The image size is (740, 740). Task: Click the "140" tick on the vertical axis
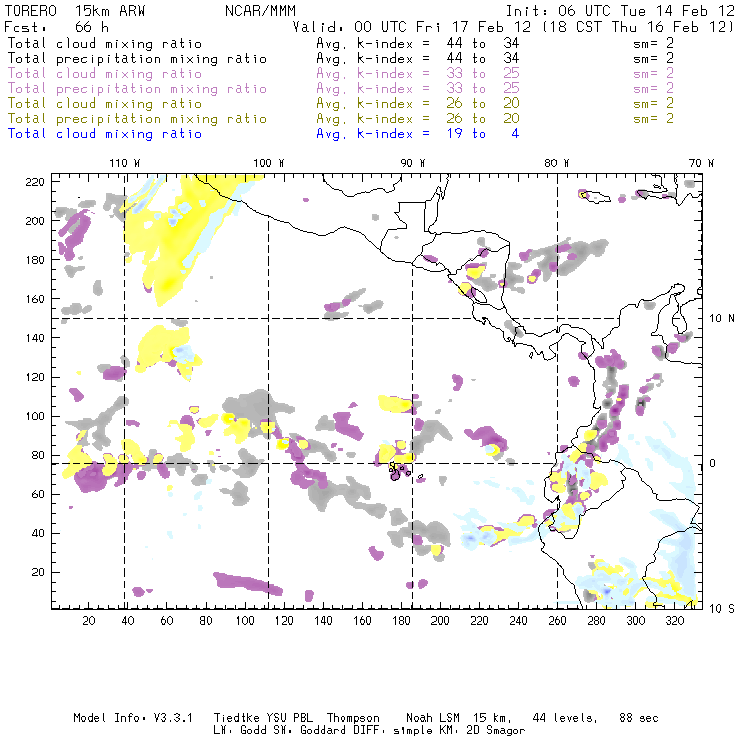click(x=35, y=338)
